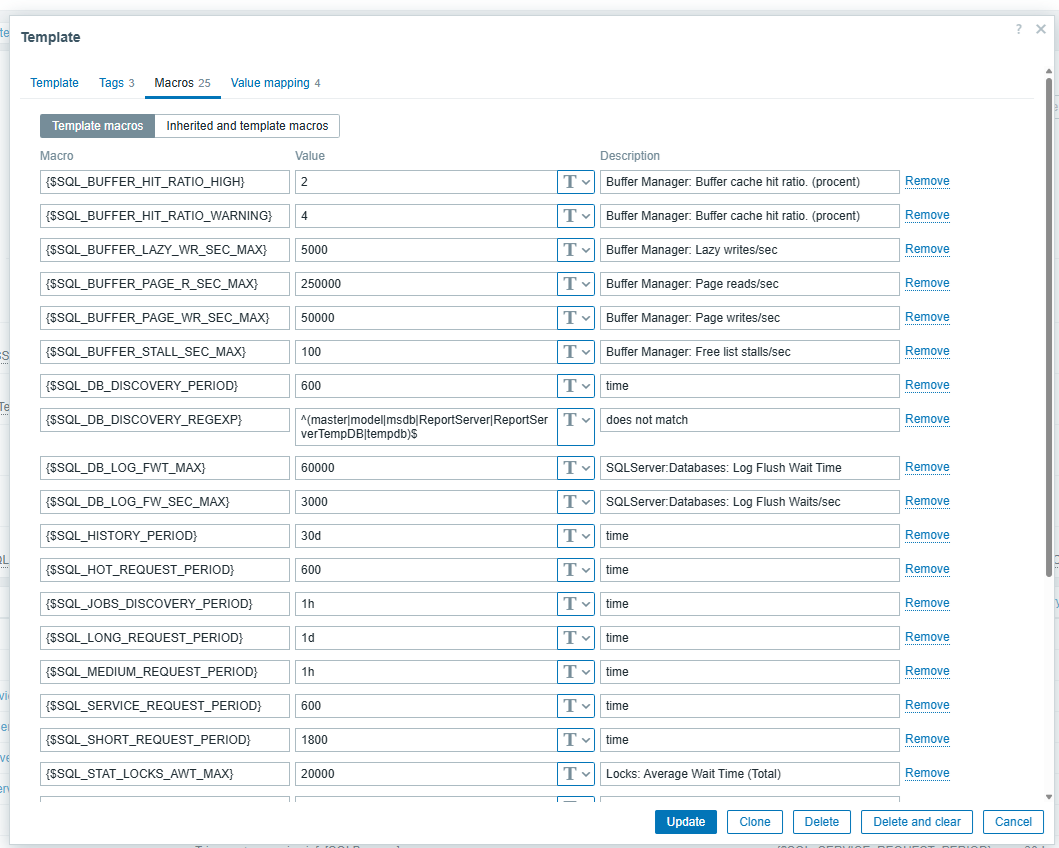Edit macro name field {$SQL_LONG_REQUEST_PERIOD}
1059x848 pixels.
point(165,637)
